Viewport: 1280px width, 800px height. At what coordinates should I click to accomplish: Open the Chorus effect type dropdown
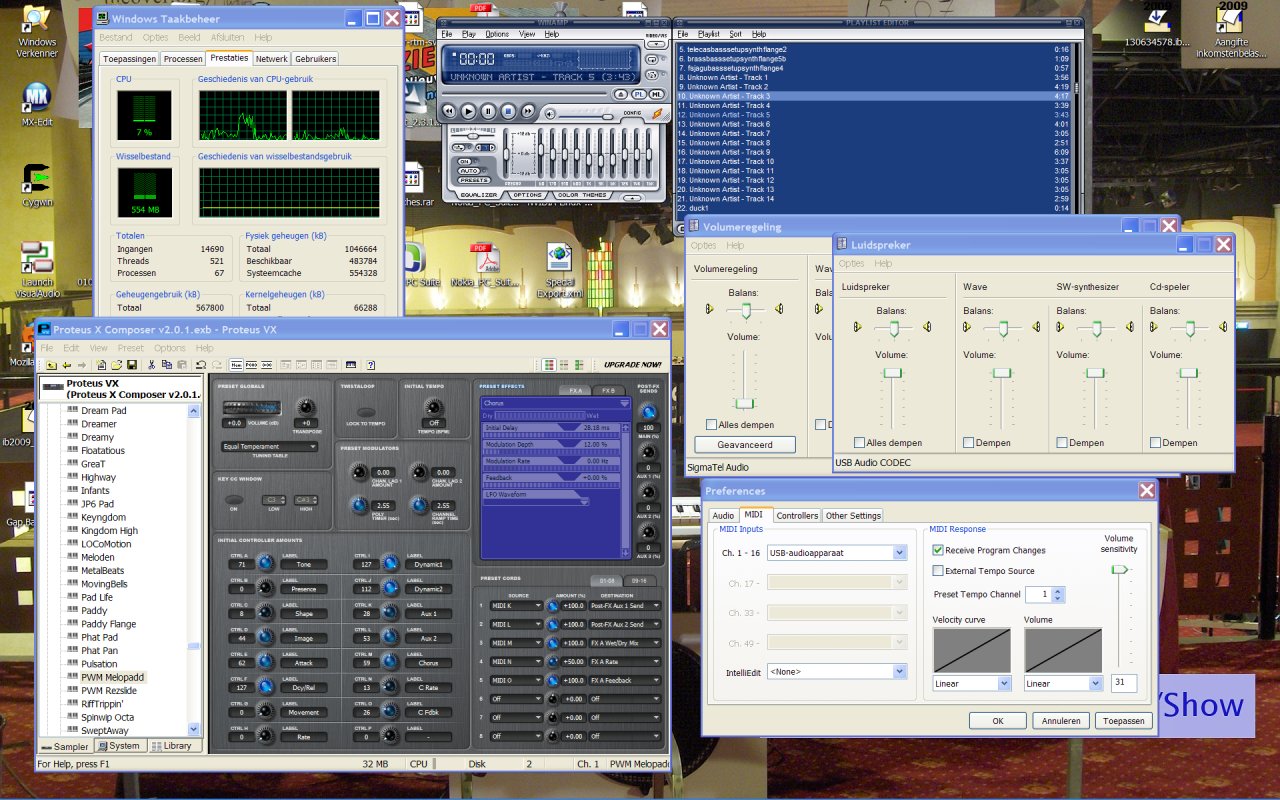point(556,403)
